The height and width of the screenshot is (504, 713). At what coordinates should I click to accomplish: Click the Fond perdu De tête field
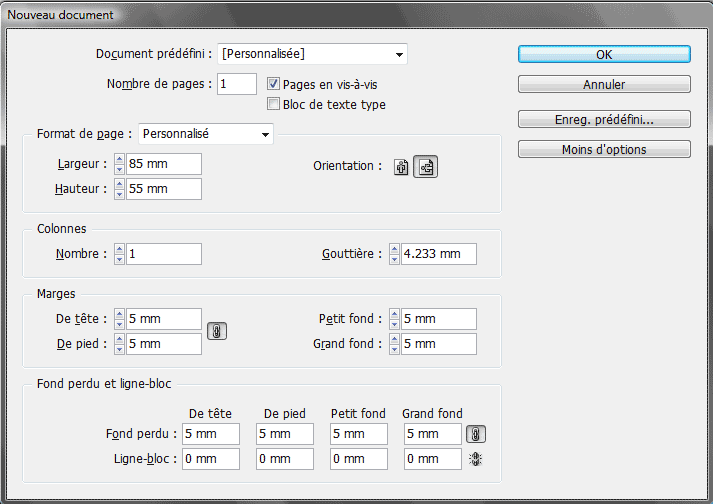tap(211, 434)
